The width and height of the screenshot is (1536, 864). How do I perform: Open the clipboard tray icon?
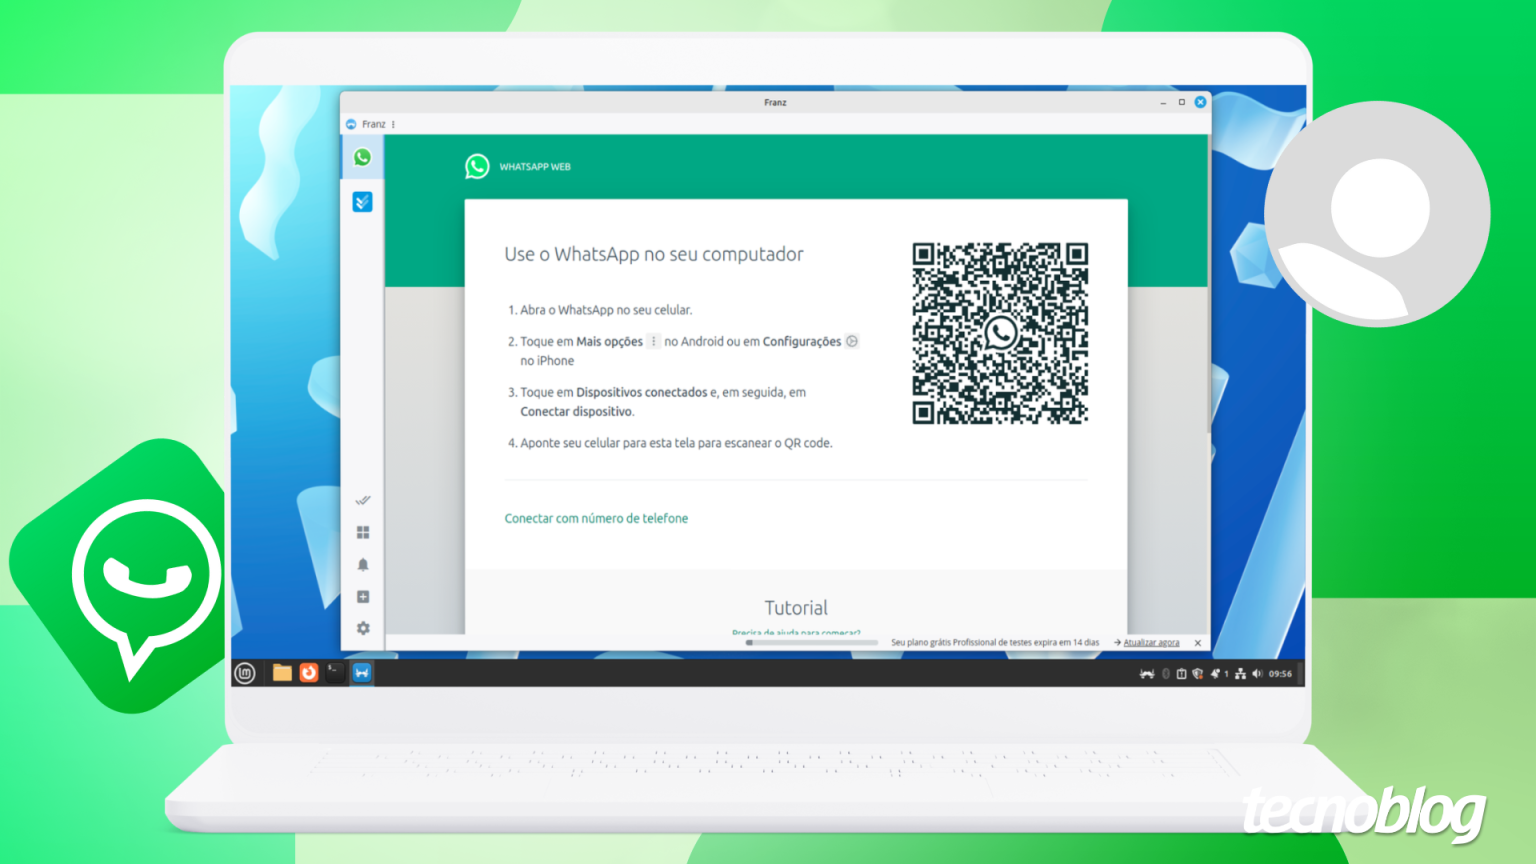(1181, 674)
